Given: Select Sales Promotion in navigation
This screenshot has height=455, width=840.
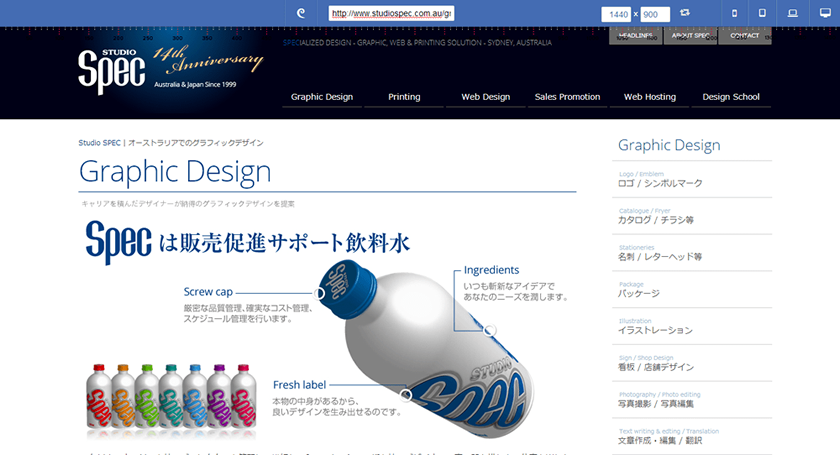Looking at the screenshot, I should (567, 97).
